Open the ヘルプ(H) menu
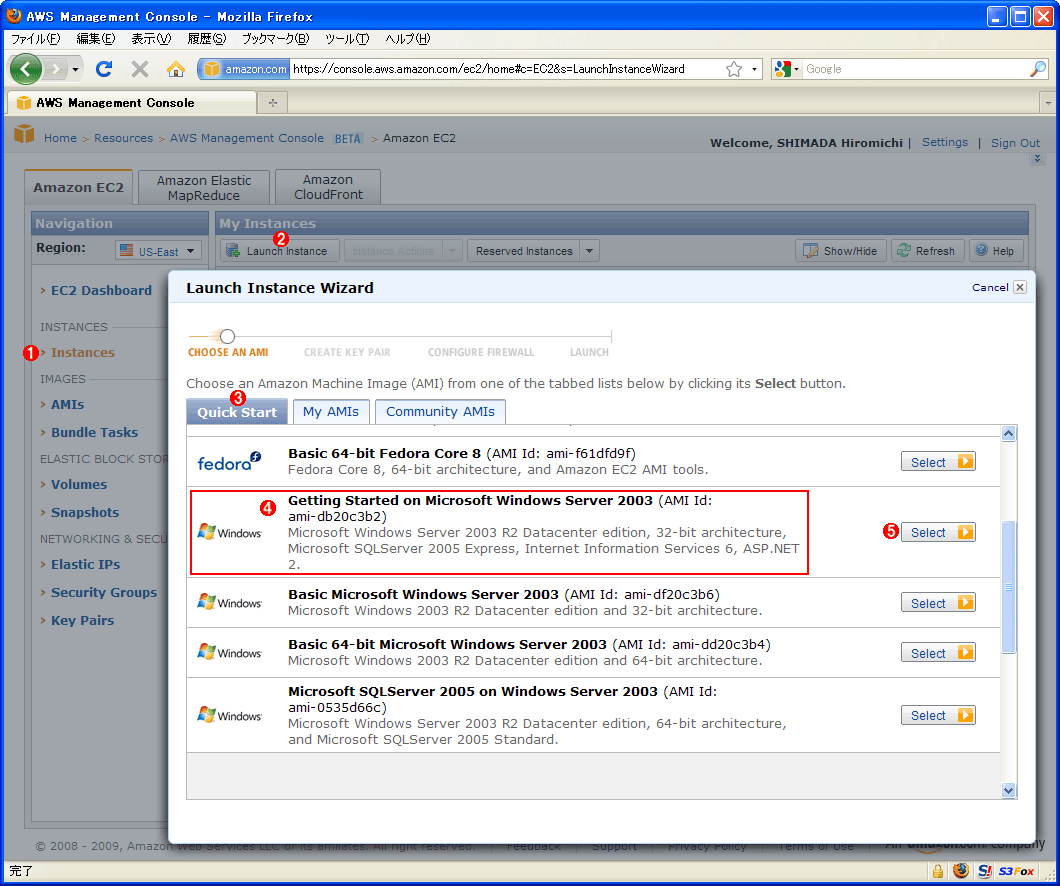This screenshot has height=886, width=1060. (x=408, y=39)
